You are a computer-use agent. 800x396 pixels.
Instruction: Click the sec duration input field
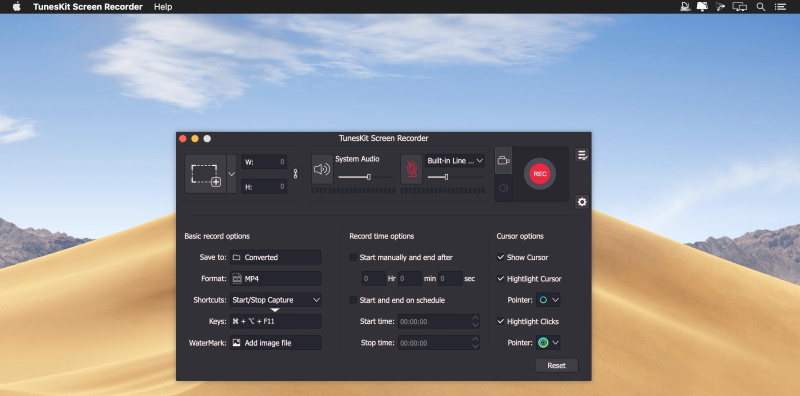[x=451, y=279]
